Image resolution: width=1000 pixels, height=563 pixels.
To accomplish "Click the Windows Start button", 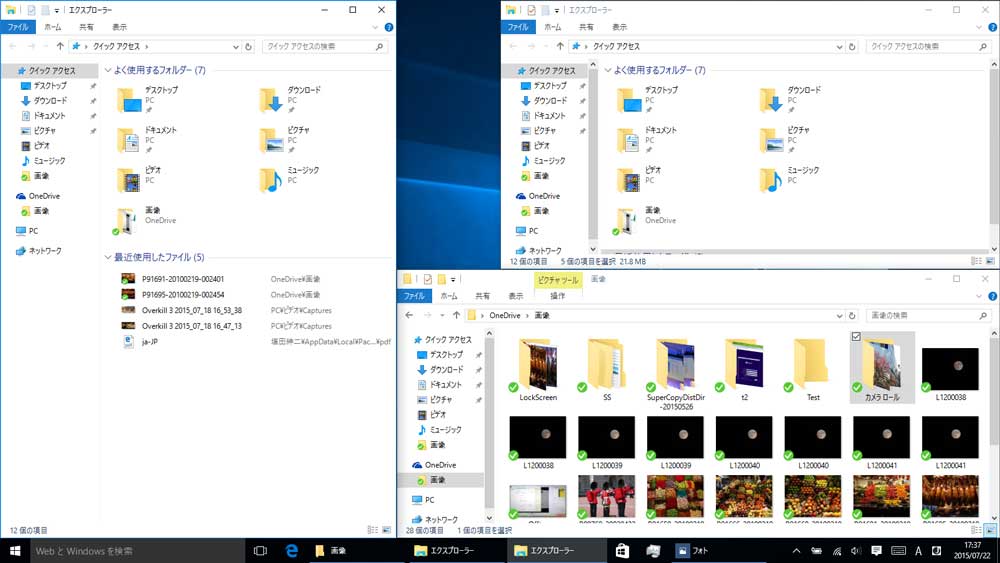I will click(15, 550).
